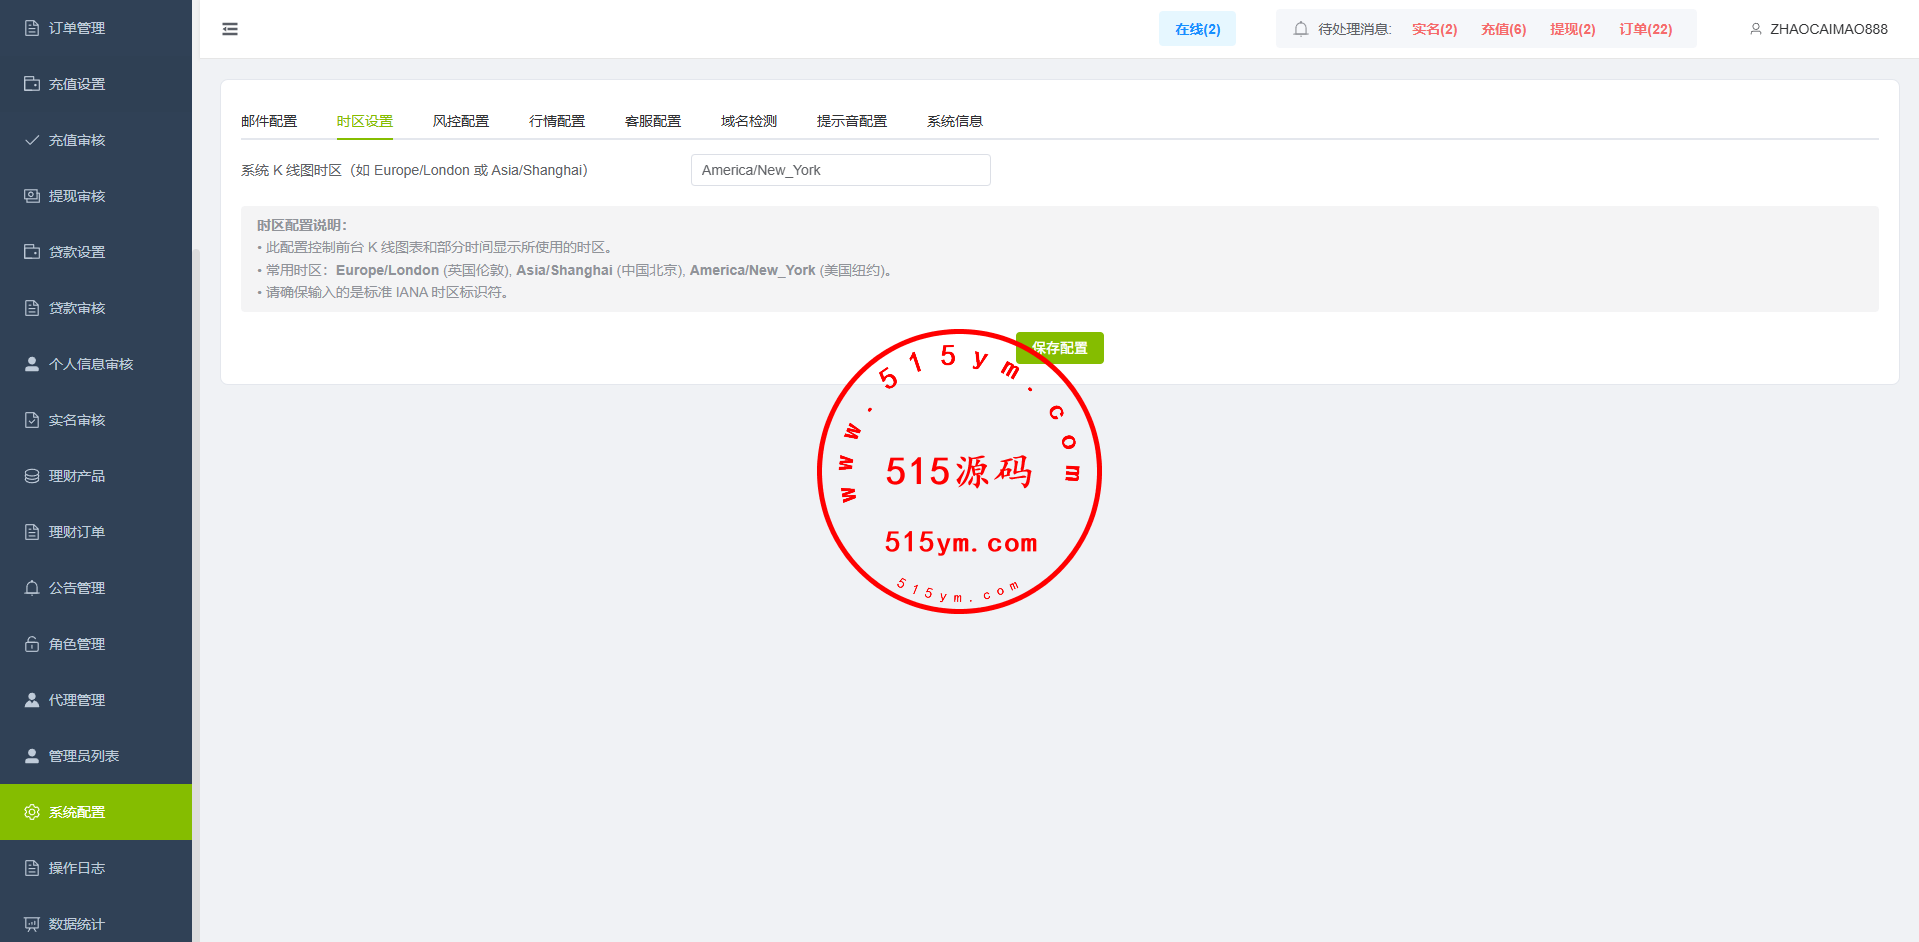Go to the 系统信息 tab

click(x=955, y=121)
